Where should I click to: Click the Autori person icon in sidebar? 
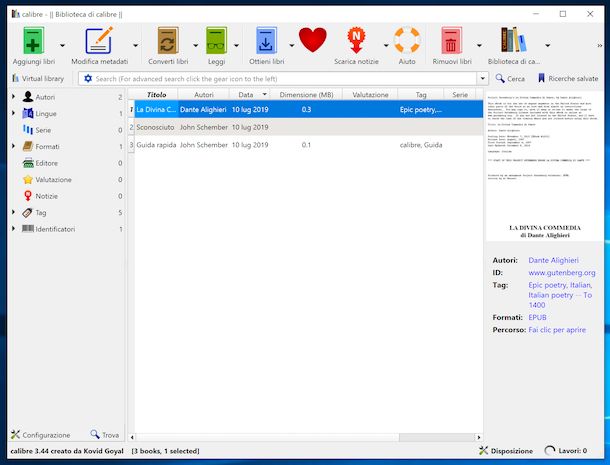pyautogui.click(x=28, y=97)
